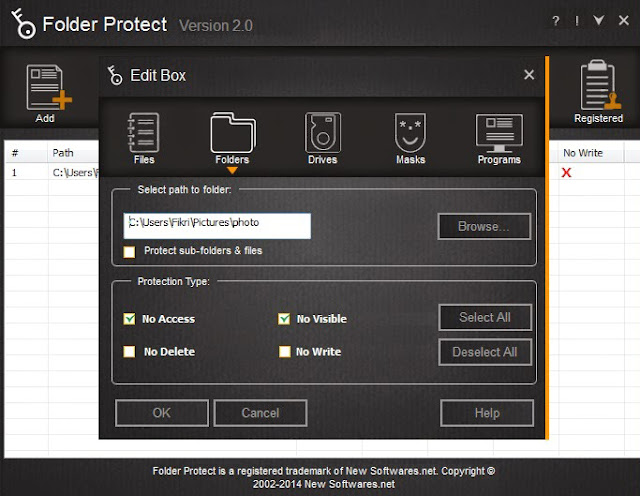
Task: Click the Deselect All button
Action: point(485,352)
